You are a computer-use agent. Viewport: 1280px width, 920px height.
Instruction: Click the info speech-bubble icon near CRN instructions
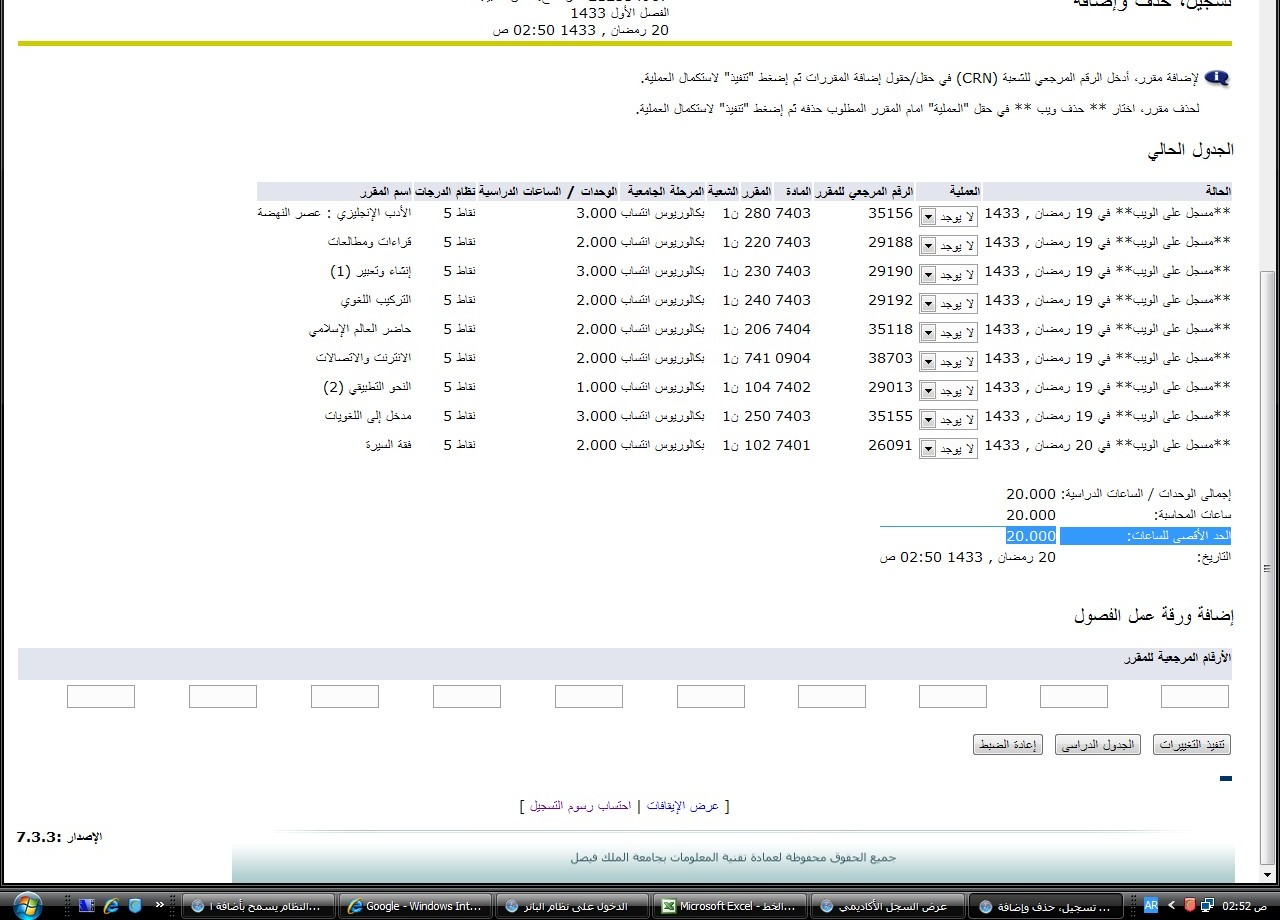click(1217, 78)
